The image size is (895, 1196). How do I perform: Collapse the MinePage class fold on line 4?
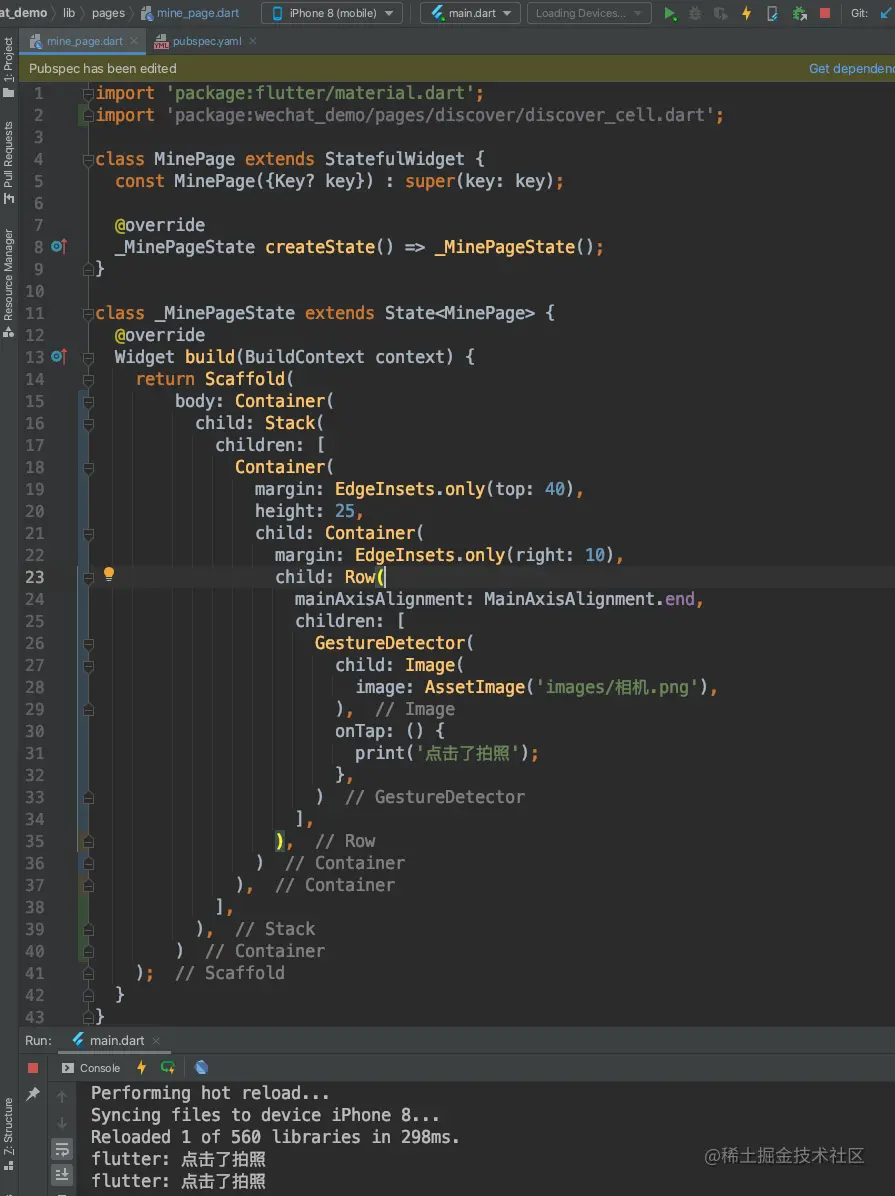tap(88, 159)
